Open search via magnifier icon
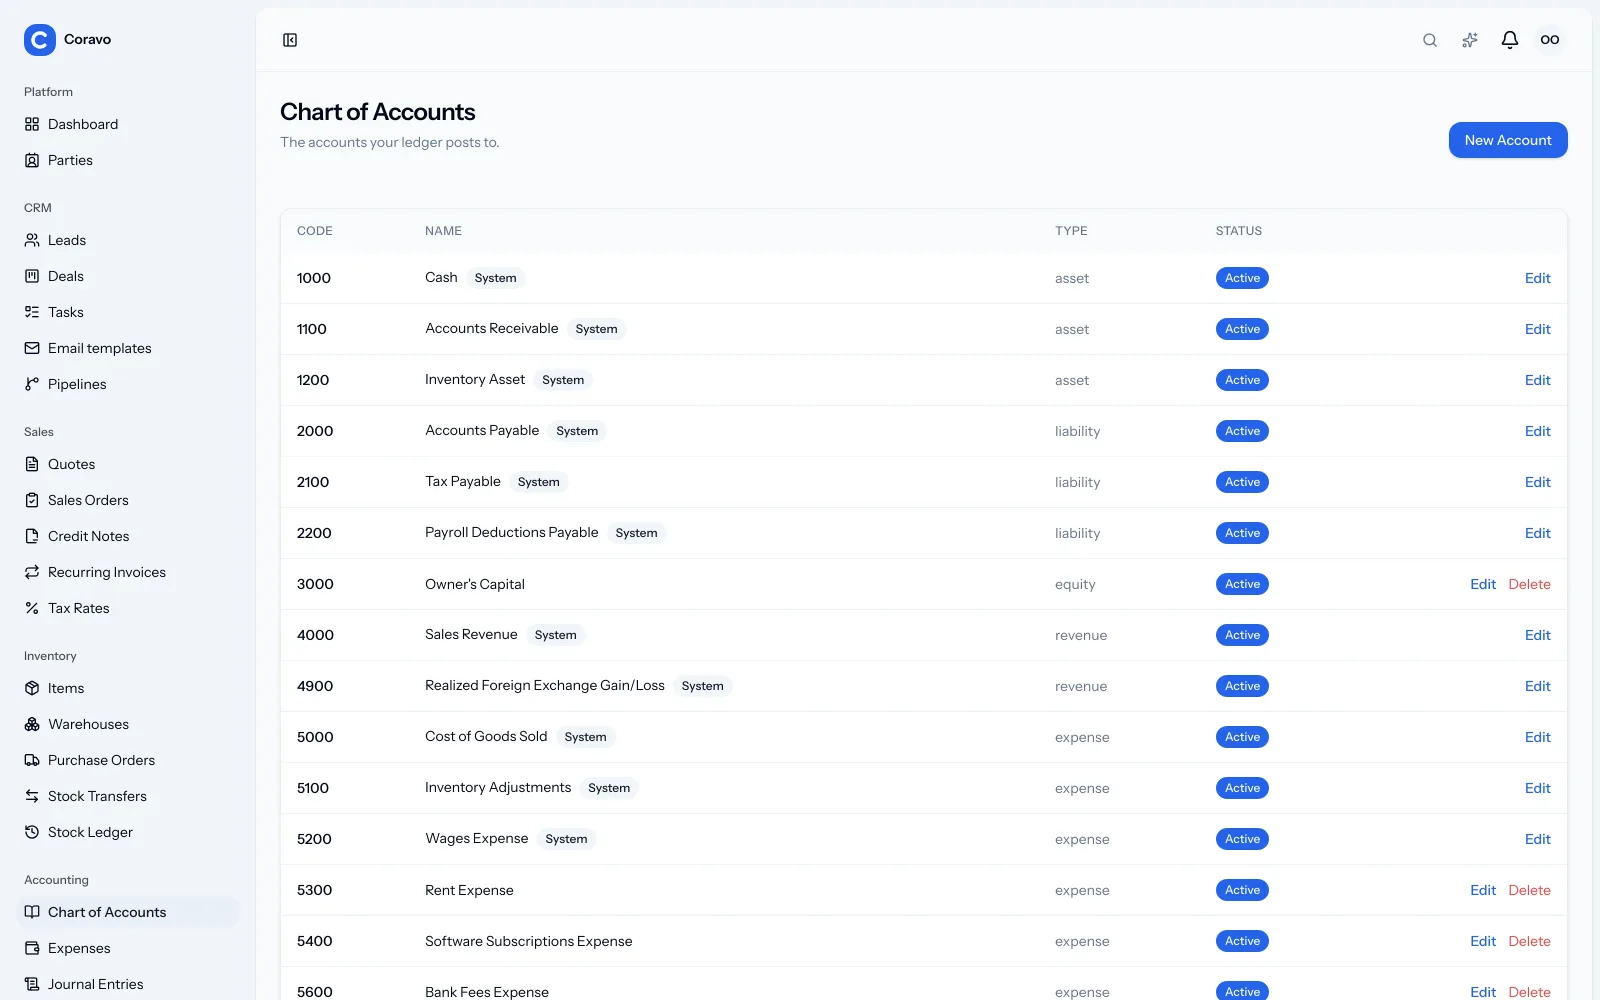Image resolution: width=1600 pixels, height=1000 pixels. click(1430, 40)
